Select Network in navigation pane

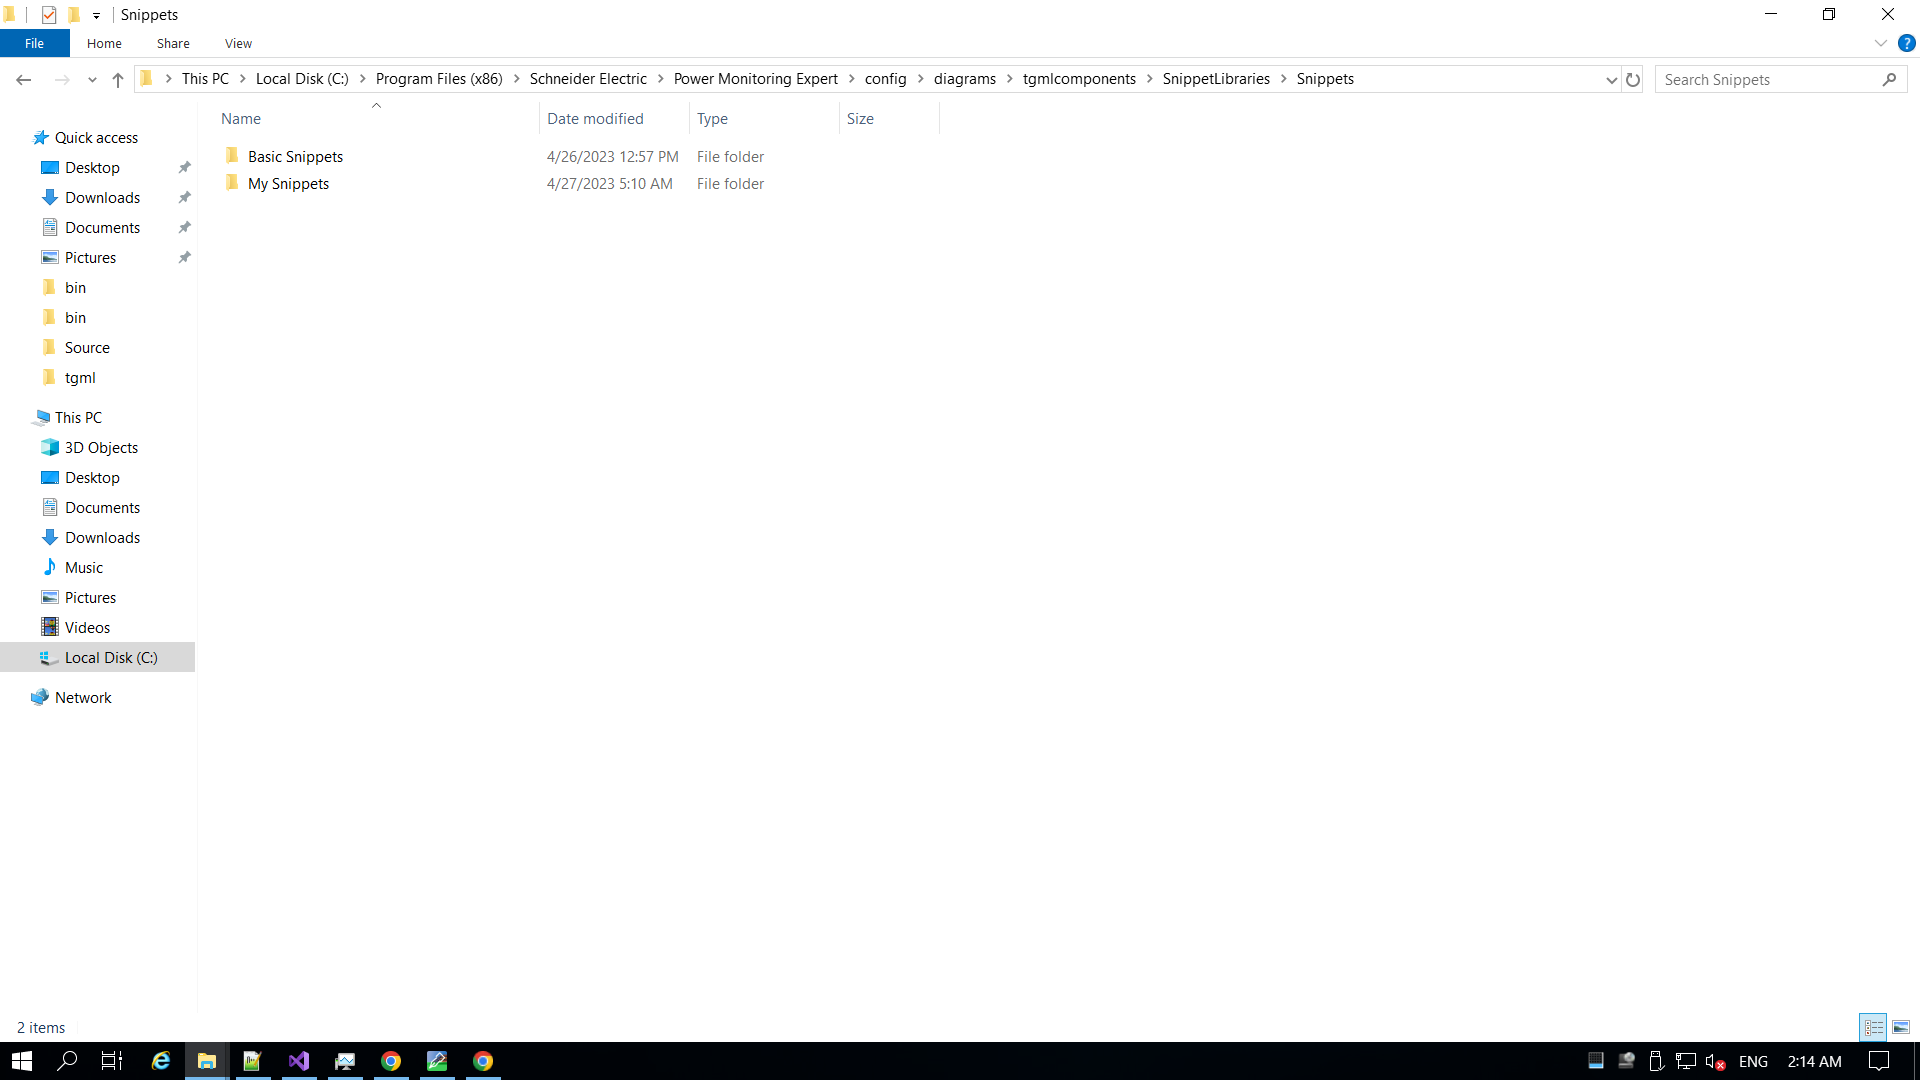(x=83, y=698)
